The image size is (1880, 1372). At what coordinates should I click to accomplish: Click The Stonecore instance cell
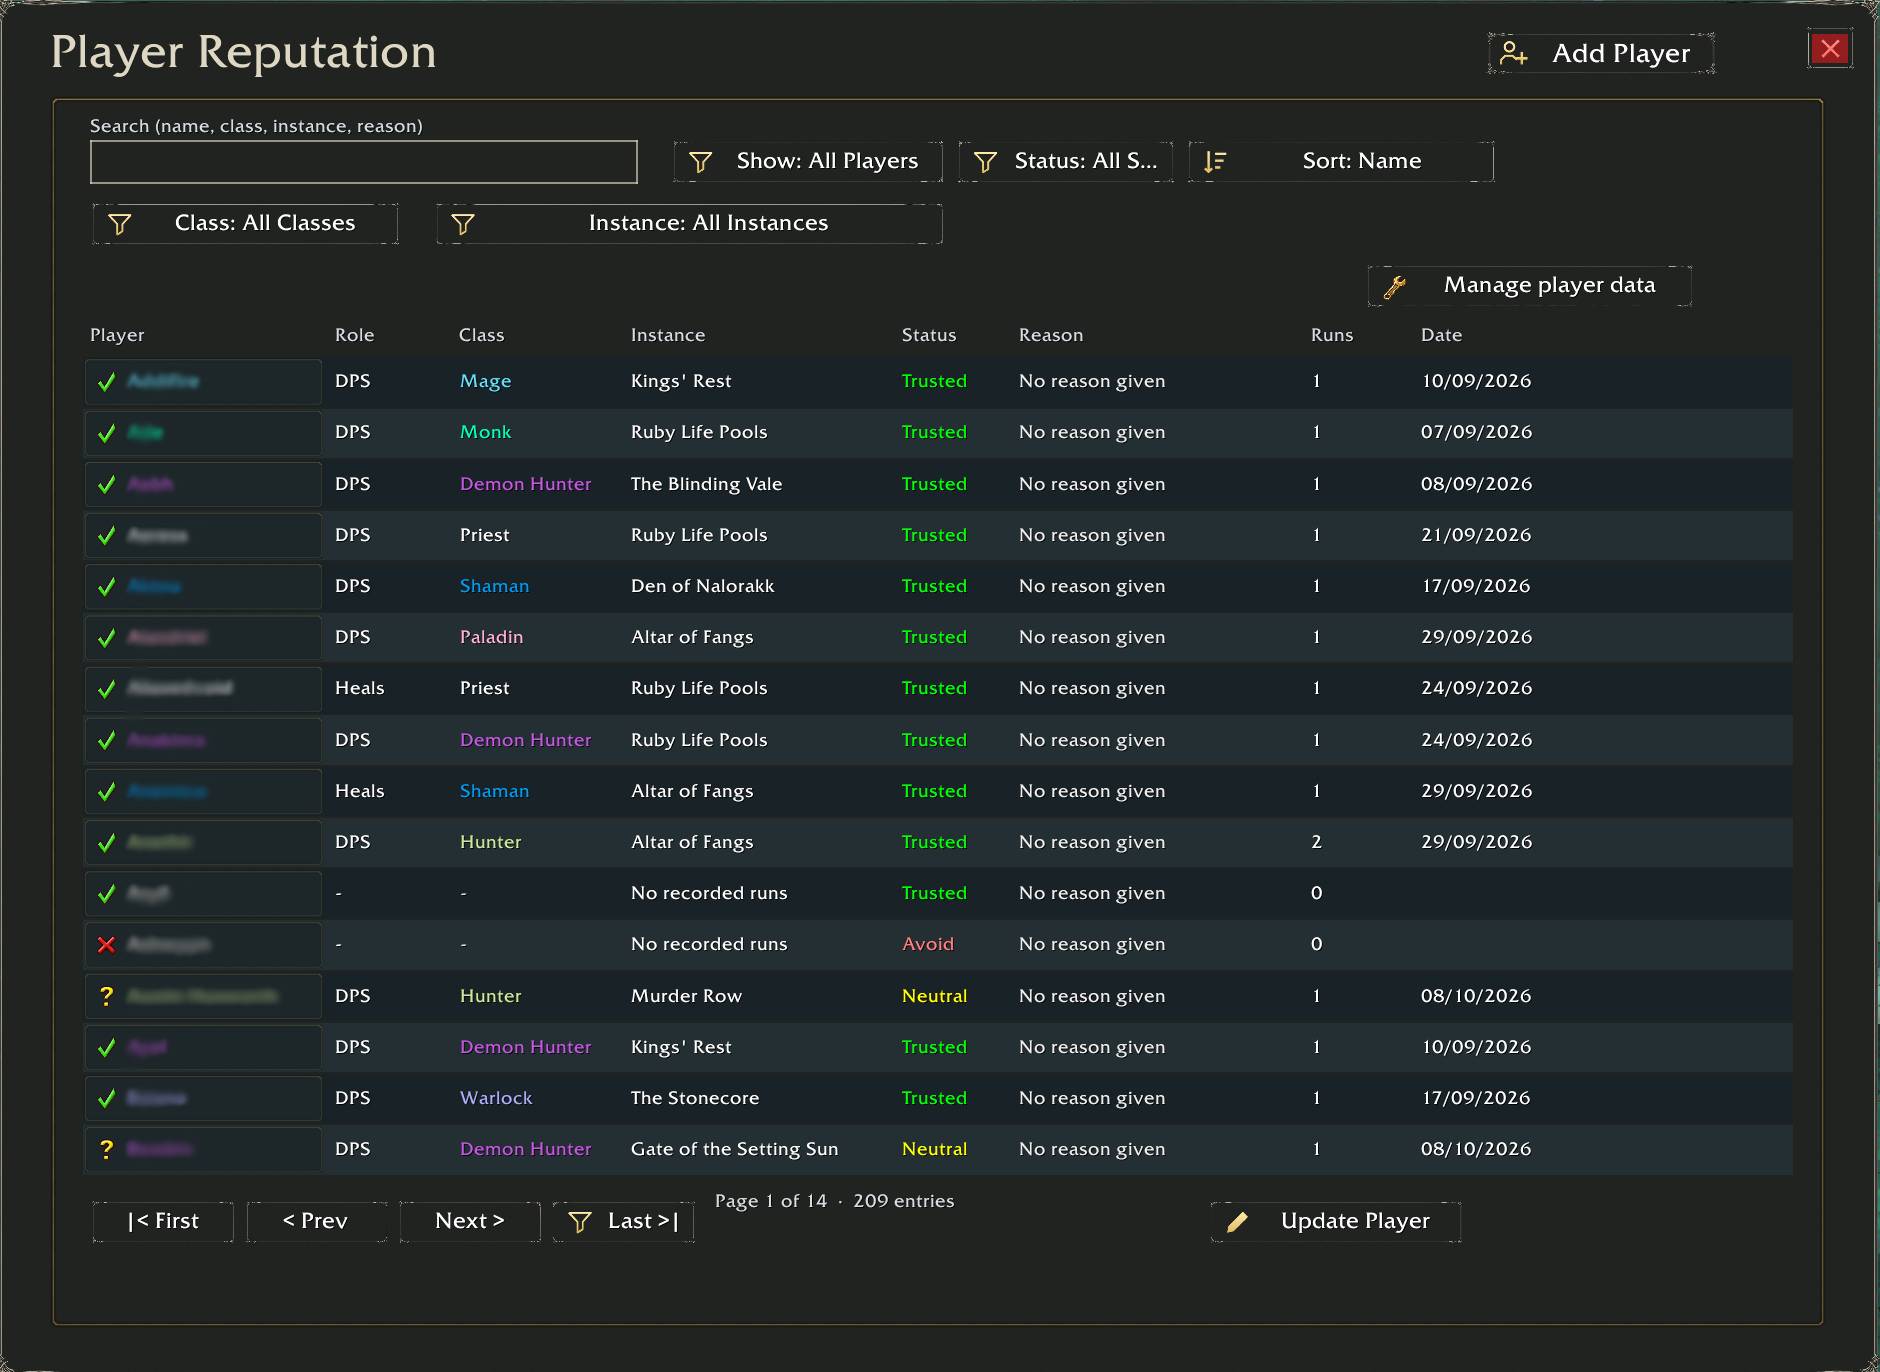point(695,1098)
